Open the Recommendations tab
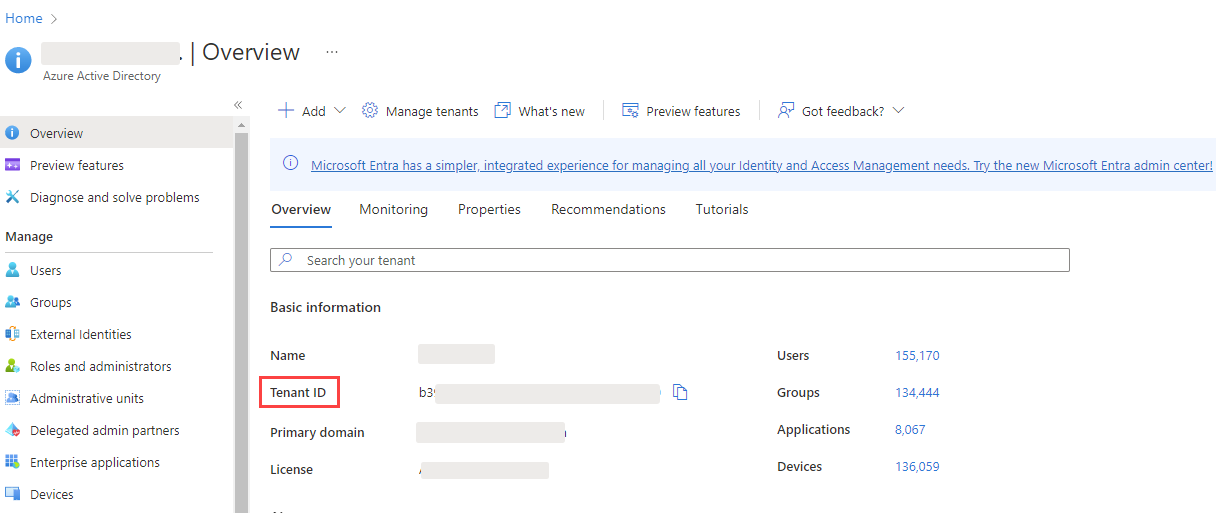The image size is (1216, 513). click(x=608, y=209)
